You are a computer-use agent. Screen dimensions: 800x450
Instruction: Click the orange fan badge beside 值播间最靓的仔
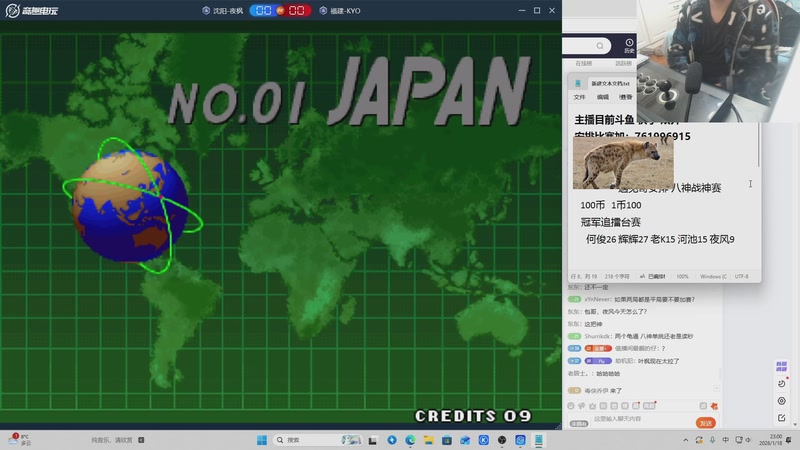coord(598,348)
